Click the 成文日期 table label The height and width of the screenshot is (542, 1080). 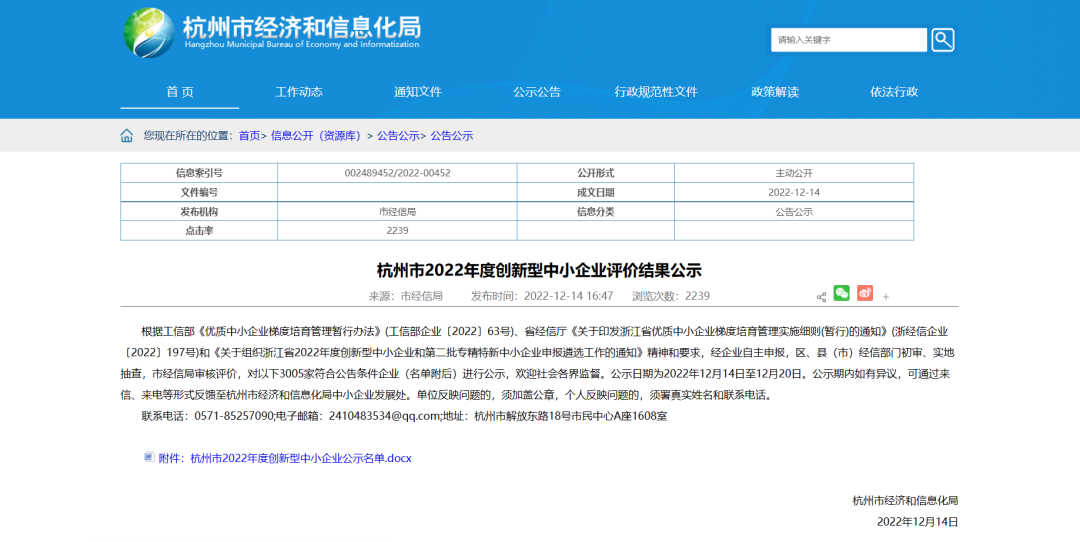pos(596,192)
